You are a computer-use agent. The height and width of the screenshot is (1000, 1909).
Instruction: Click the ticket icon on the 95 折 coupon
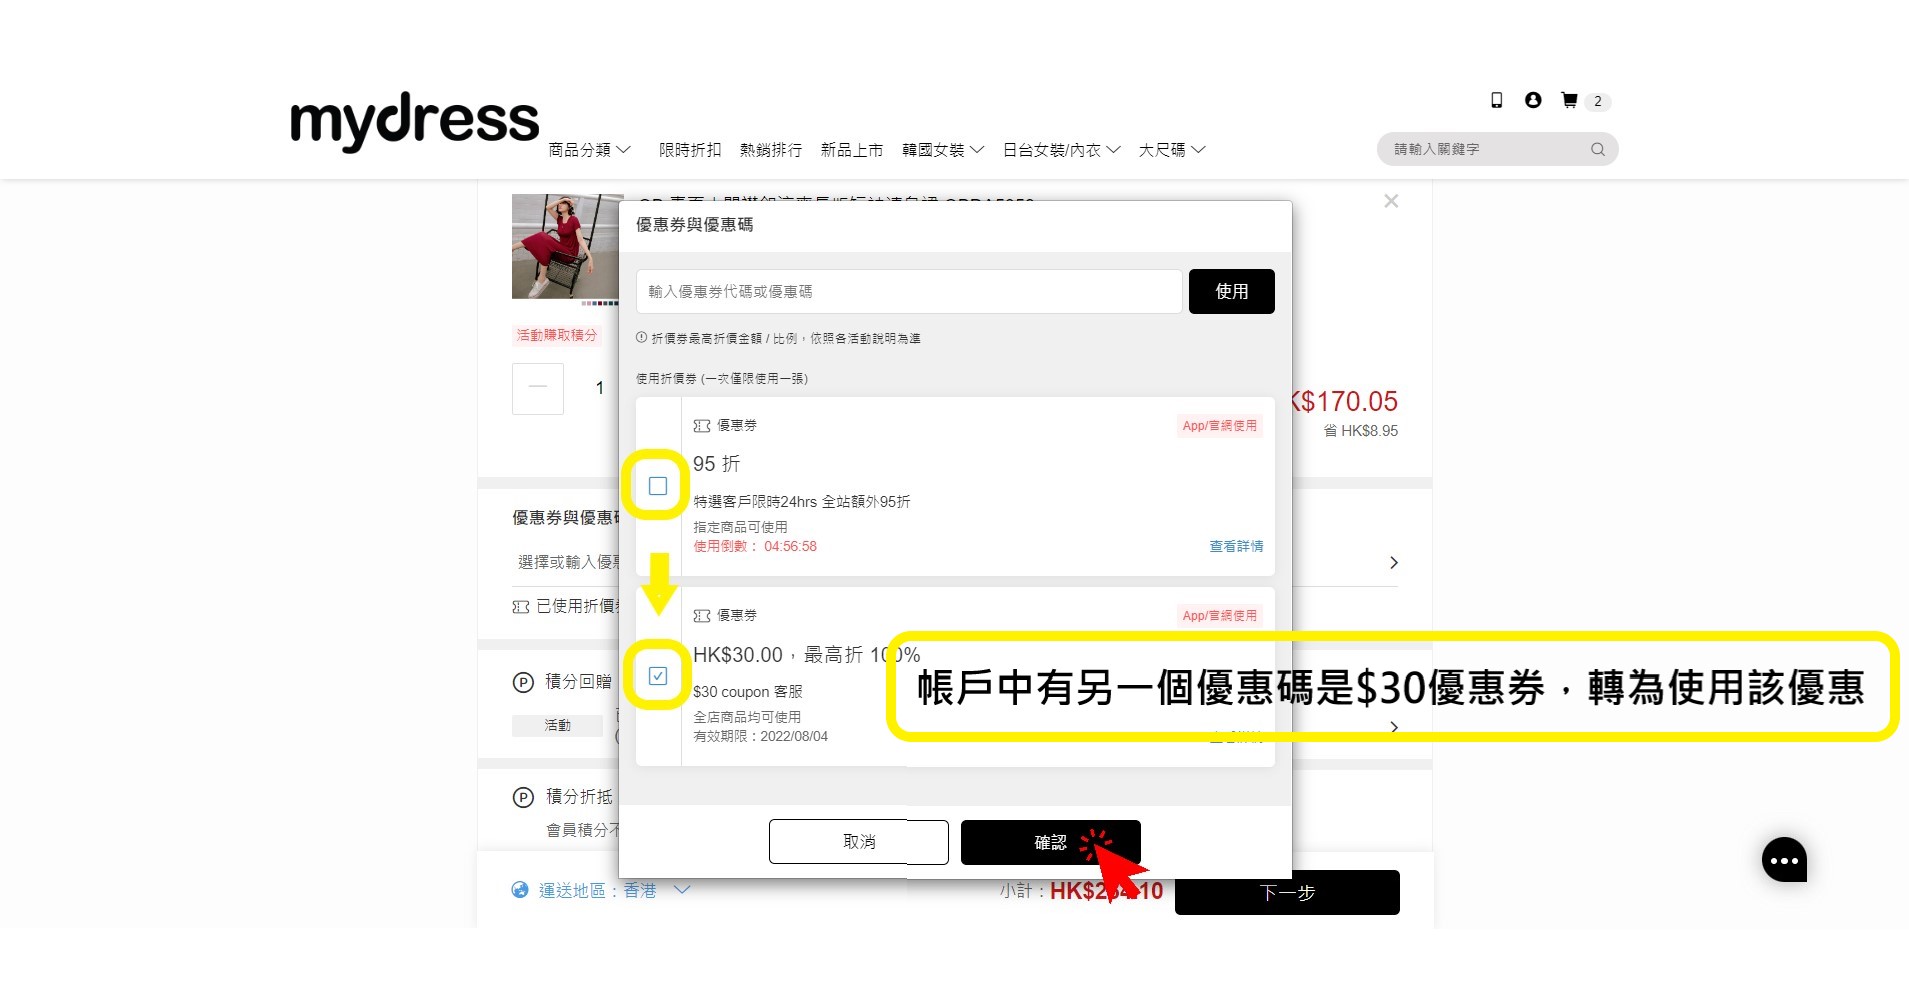(x=702, y=426)
